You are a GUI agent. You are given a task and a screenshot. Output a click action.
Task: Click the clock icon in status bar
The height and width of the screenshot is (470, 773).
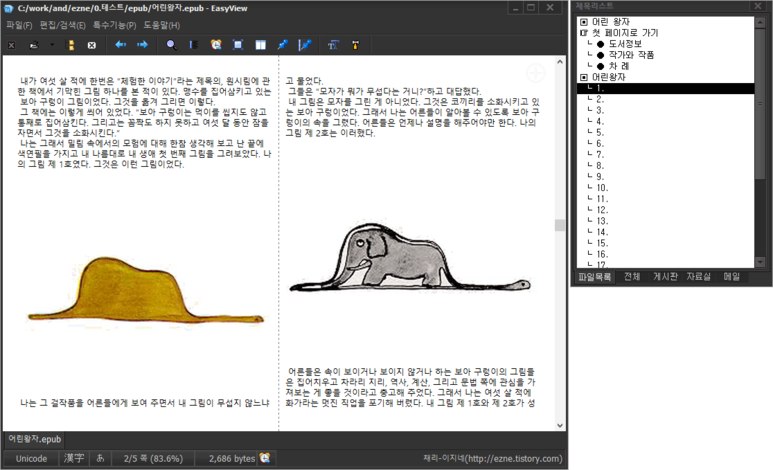coord(265,458)
